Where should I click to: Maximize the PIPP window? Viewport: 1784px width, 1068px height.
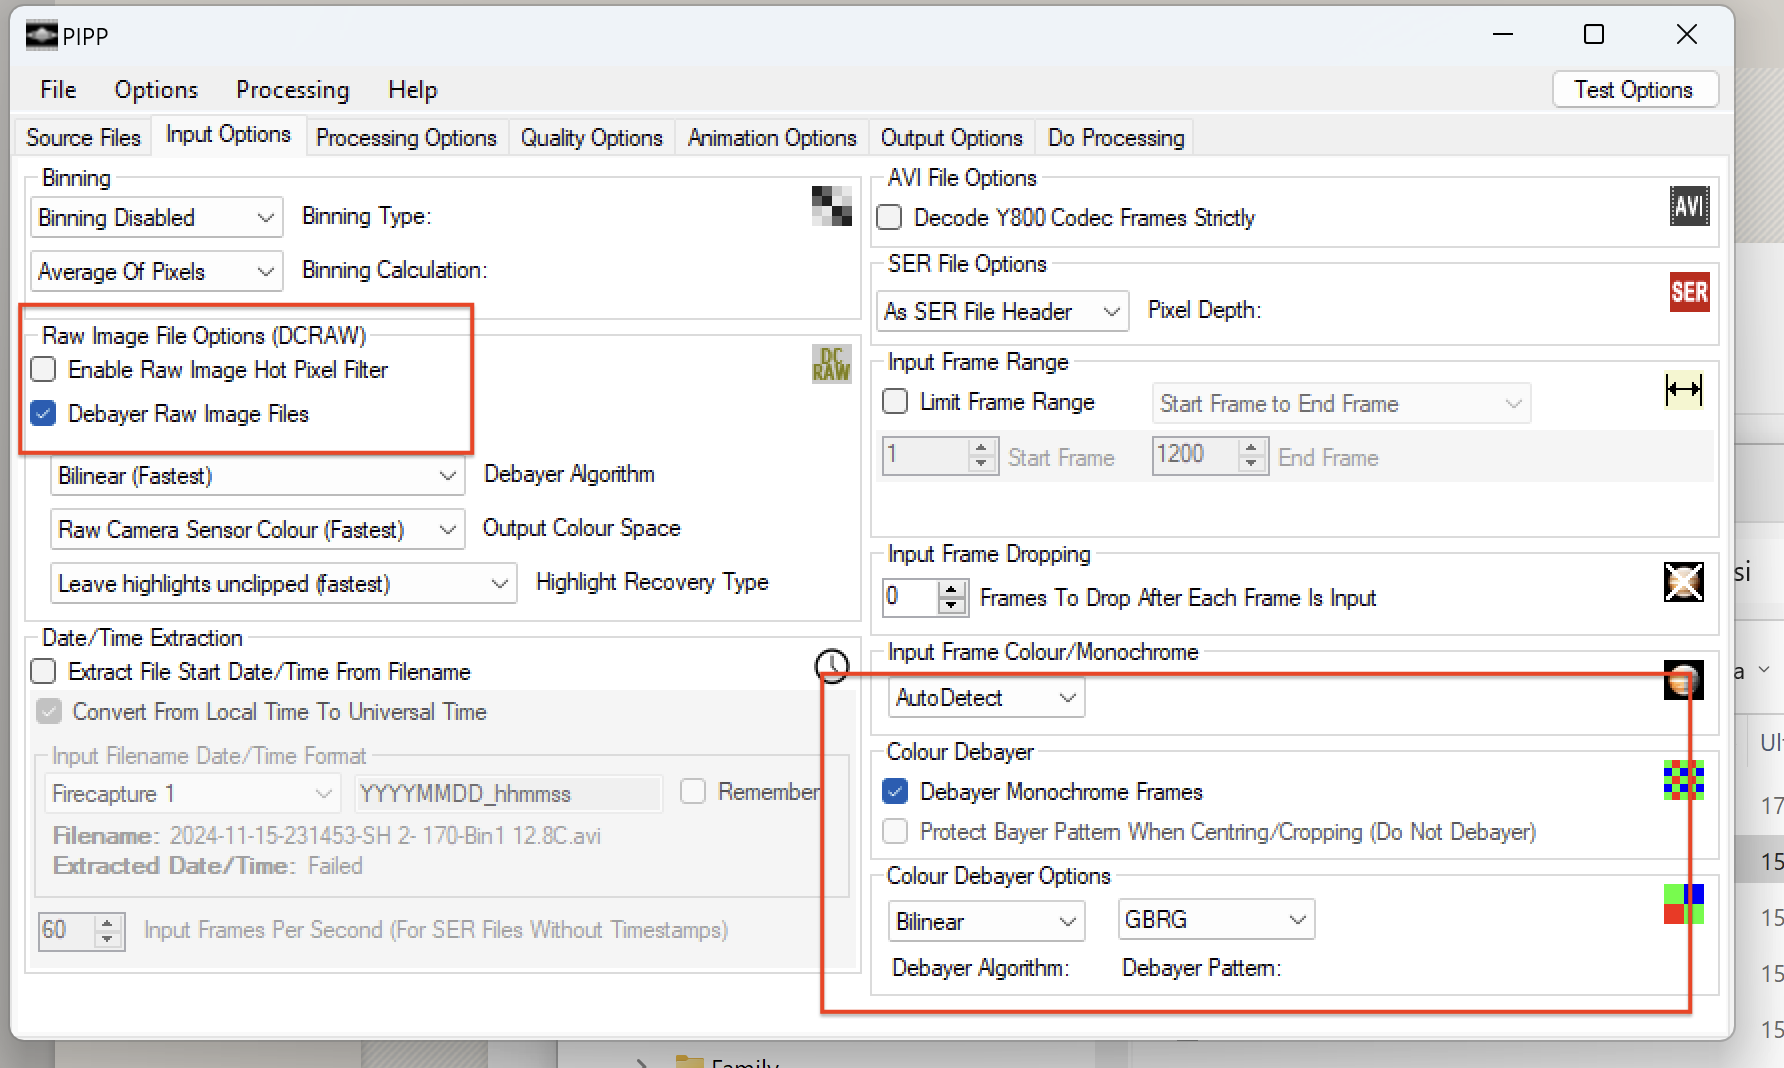pyautogui.click(x=1594, y=35)
